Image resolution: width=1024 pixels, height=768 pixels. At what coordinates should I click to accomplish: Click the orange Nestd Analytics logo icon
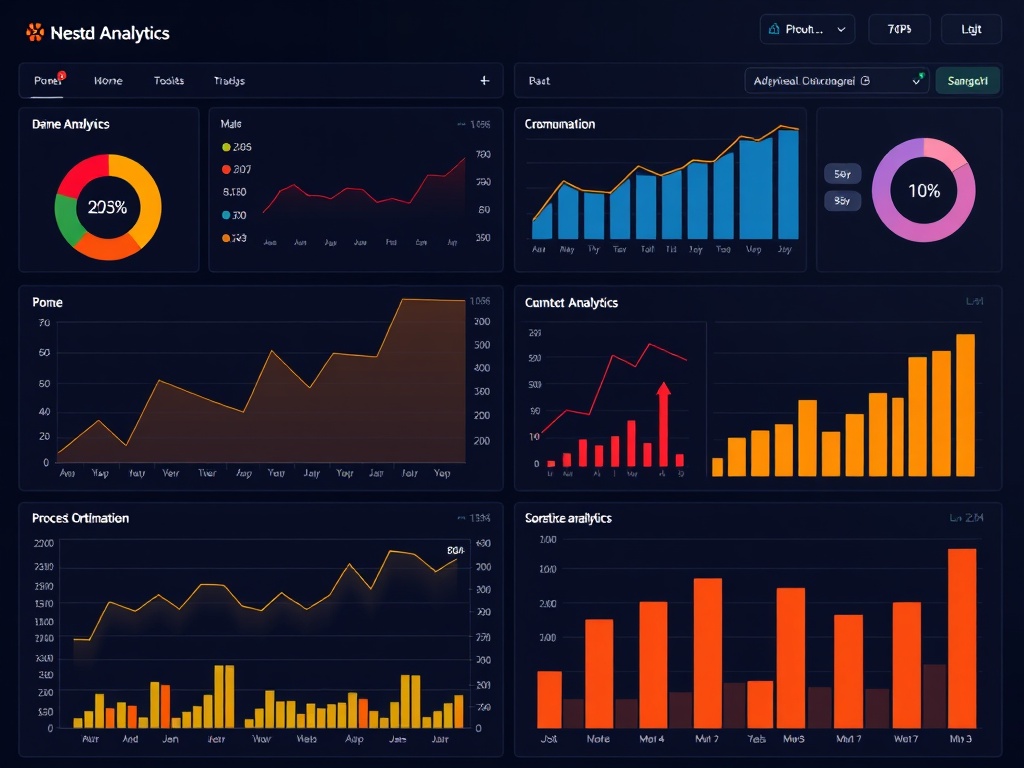(35, 33)
